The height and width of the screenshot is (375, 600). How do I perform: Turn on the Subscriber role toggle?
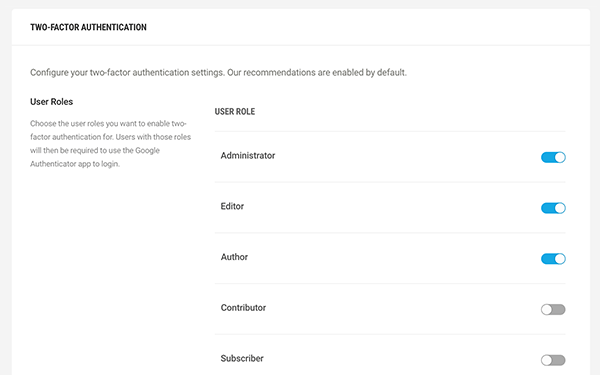click(x=553, y=360)
